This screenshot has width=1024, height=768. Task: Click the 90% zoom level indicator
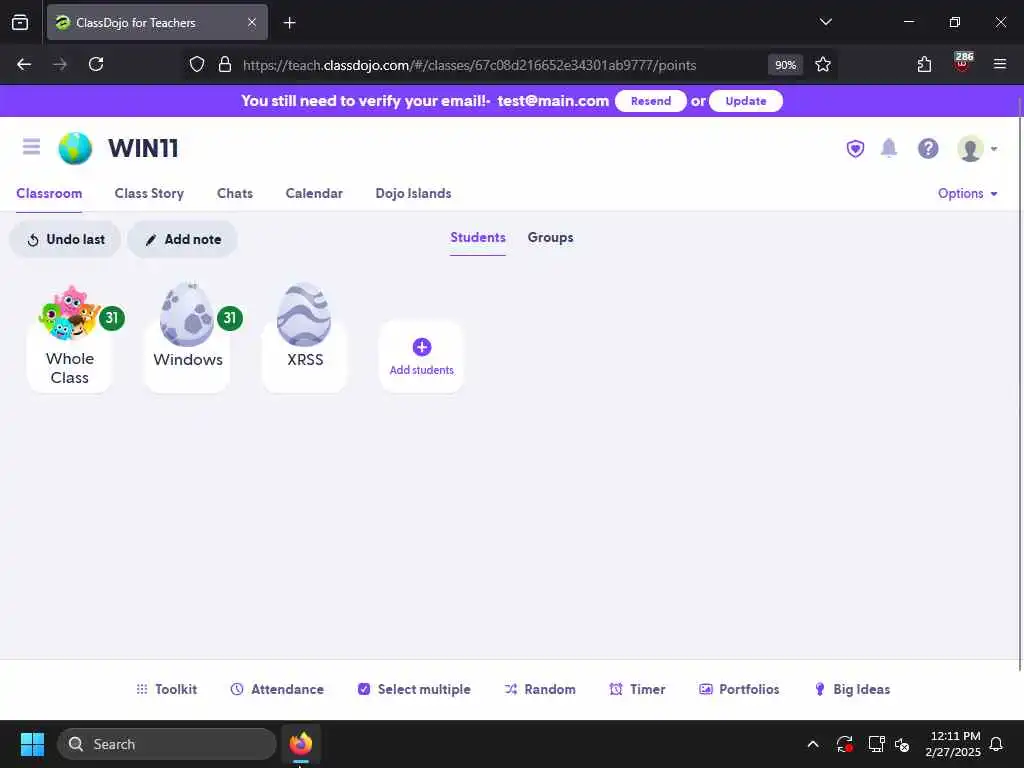click(x=785, y=65)
